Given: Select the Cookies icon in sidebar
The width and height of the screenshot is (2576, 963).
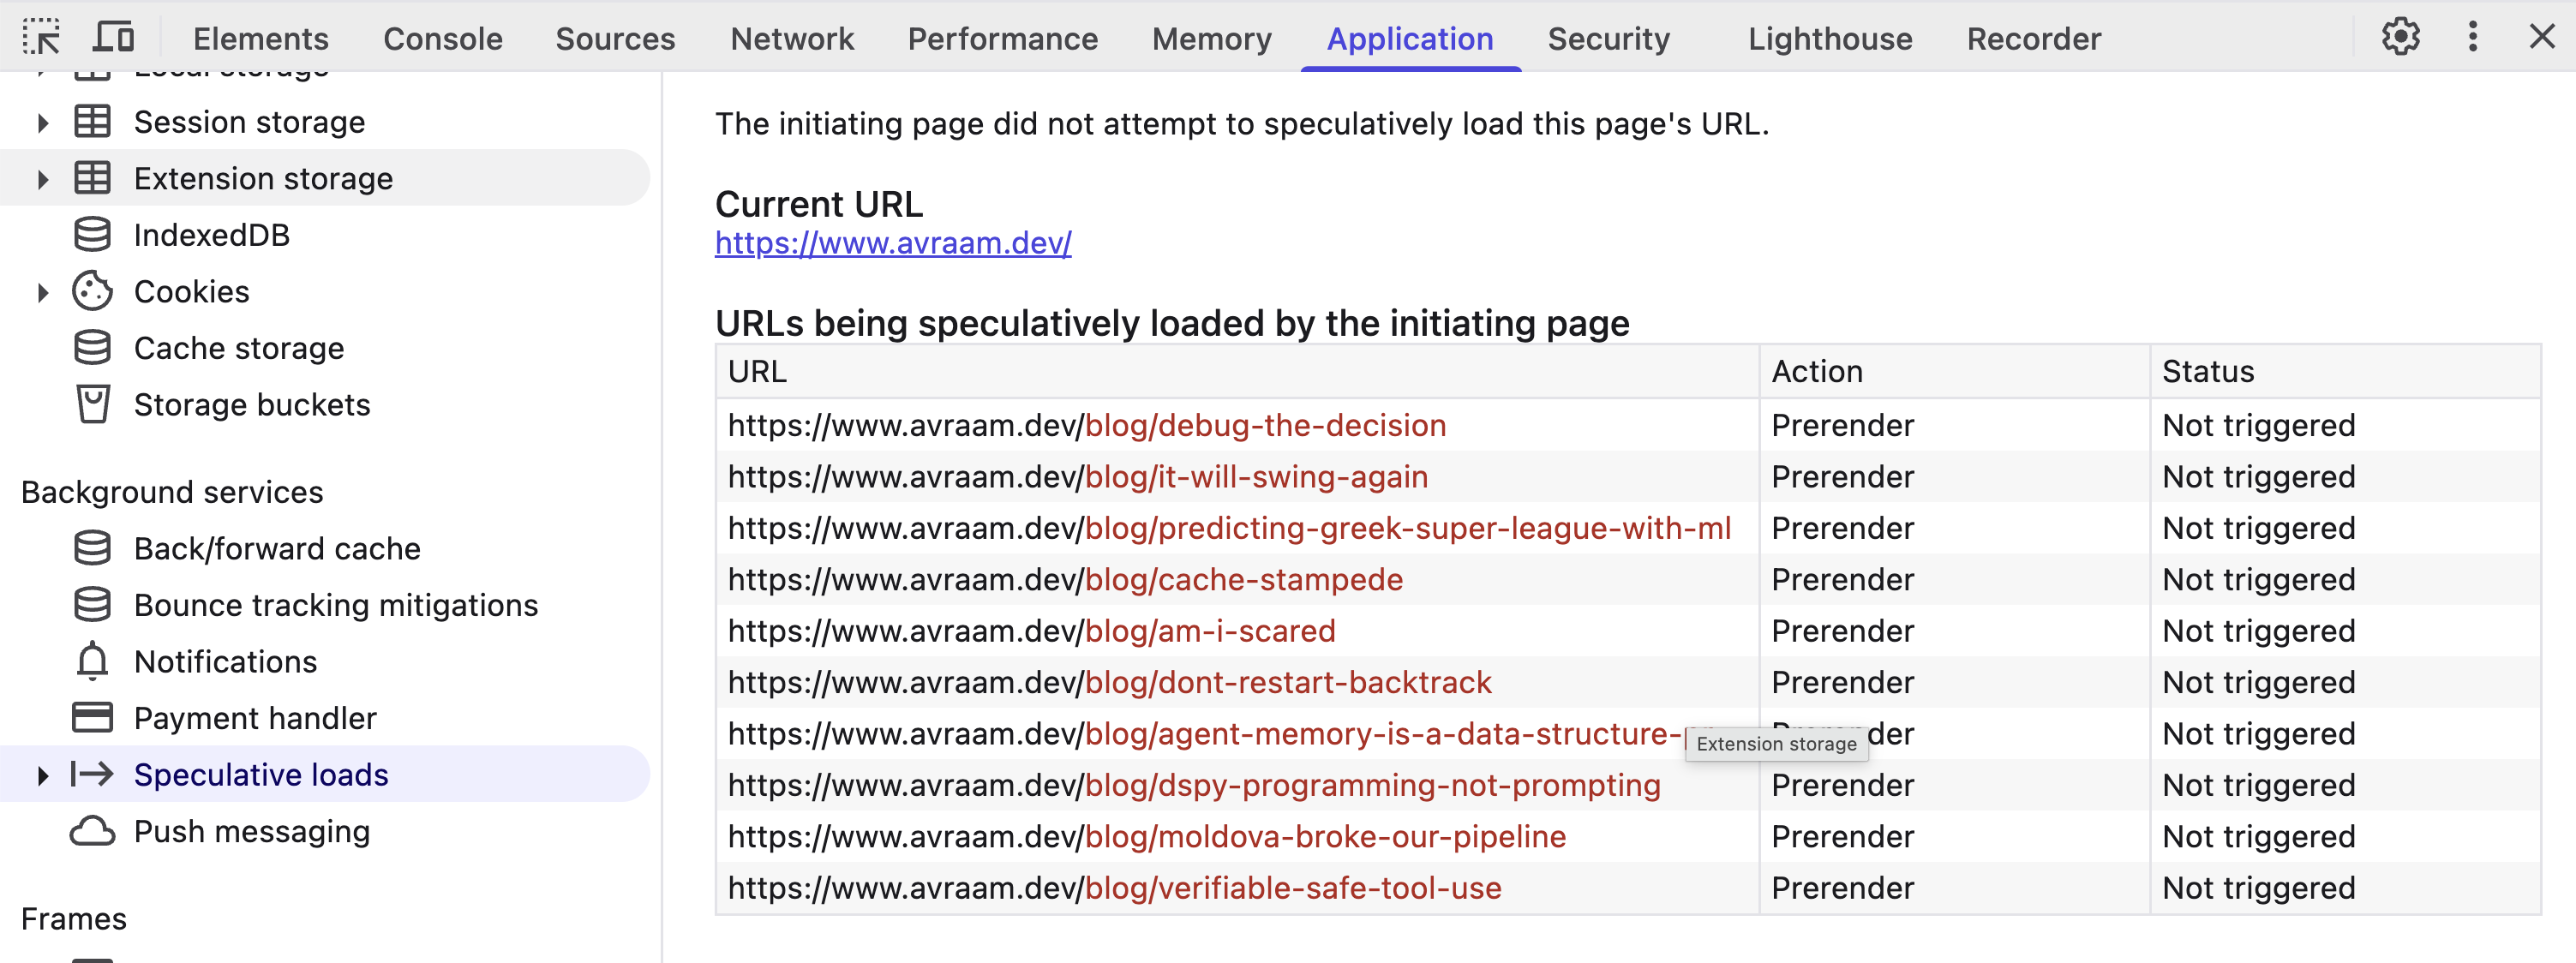Looking at the screenshot, I should click(93, 291).
